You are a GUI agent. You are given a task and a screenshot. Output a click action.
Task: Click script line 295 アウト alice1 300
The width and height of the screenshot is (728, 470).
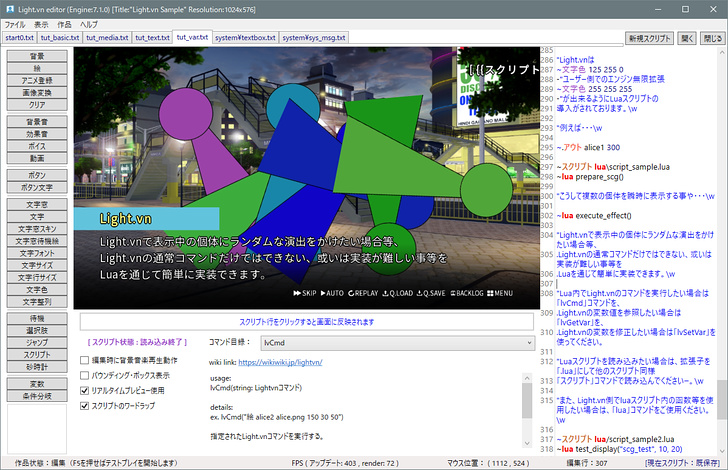tap(588, 147)
